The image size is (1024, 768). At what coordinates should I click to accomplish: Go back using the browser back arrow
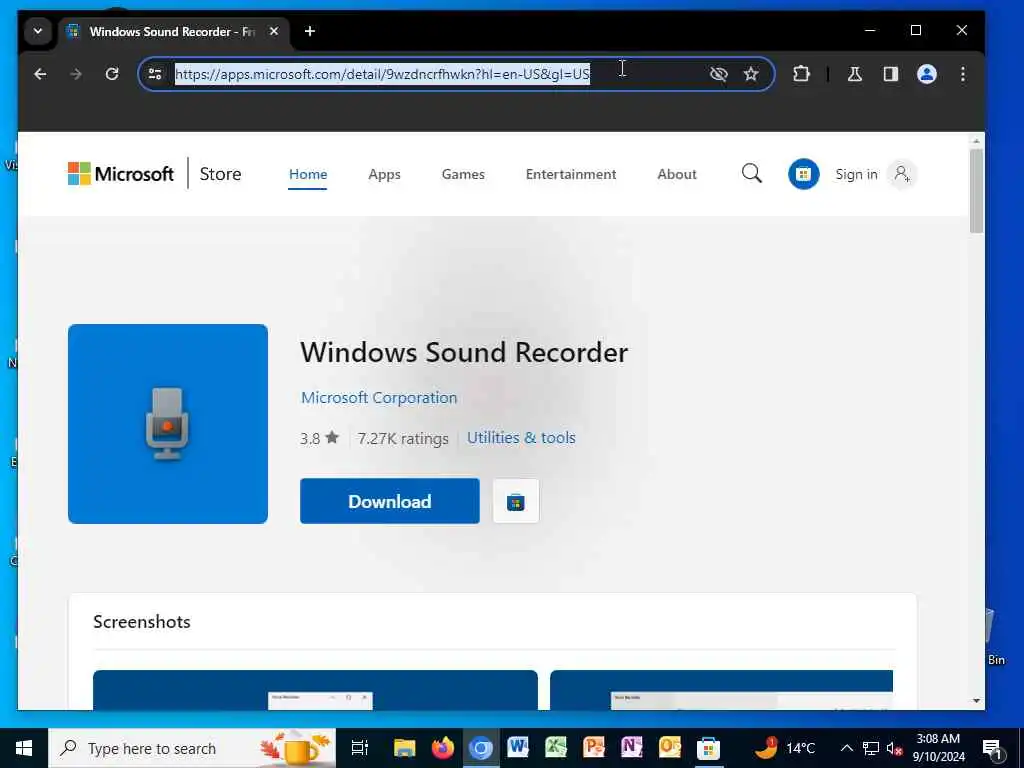coord(40,74)
